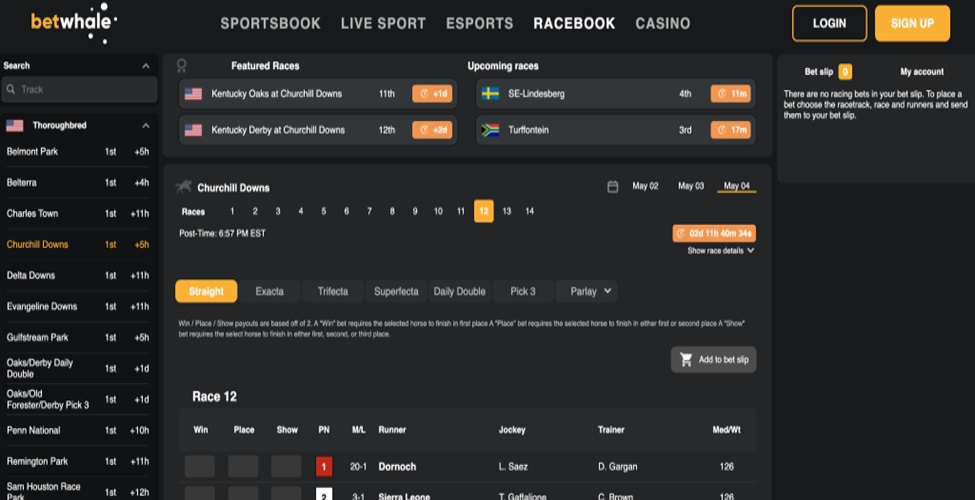Click the shopping cart icon in Add to bet slip

(686, 360)
